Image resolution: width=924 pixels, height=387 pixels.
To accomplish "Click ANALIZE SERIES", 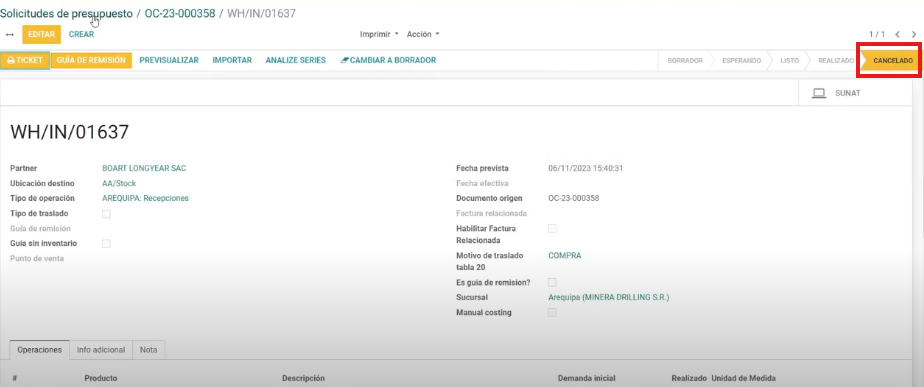I will 296,60.
